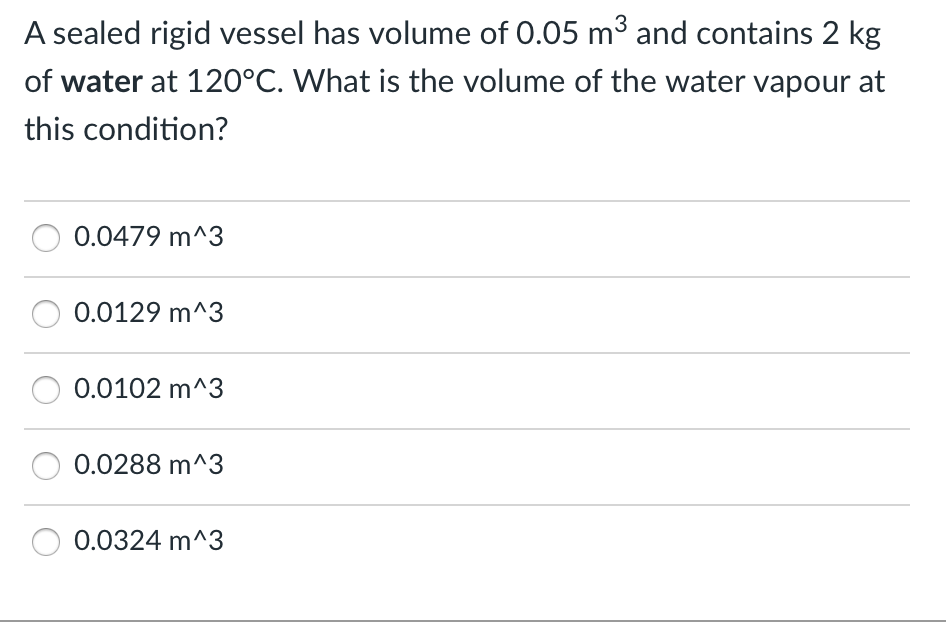Select the radio button for 0.0479 m^3
946x630 pixels.
(x=45, y=238)
